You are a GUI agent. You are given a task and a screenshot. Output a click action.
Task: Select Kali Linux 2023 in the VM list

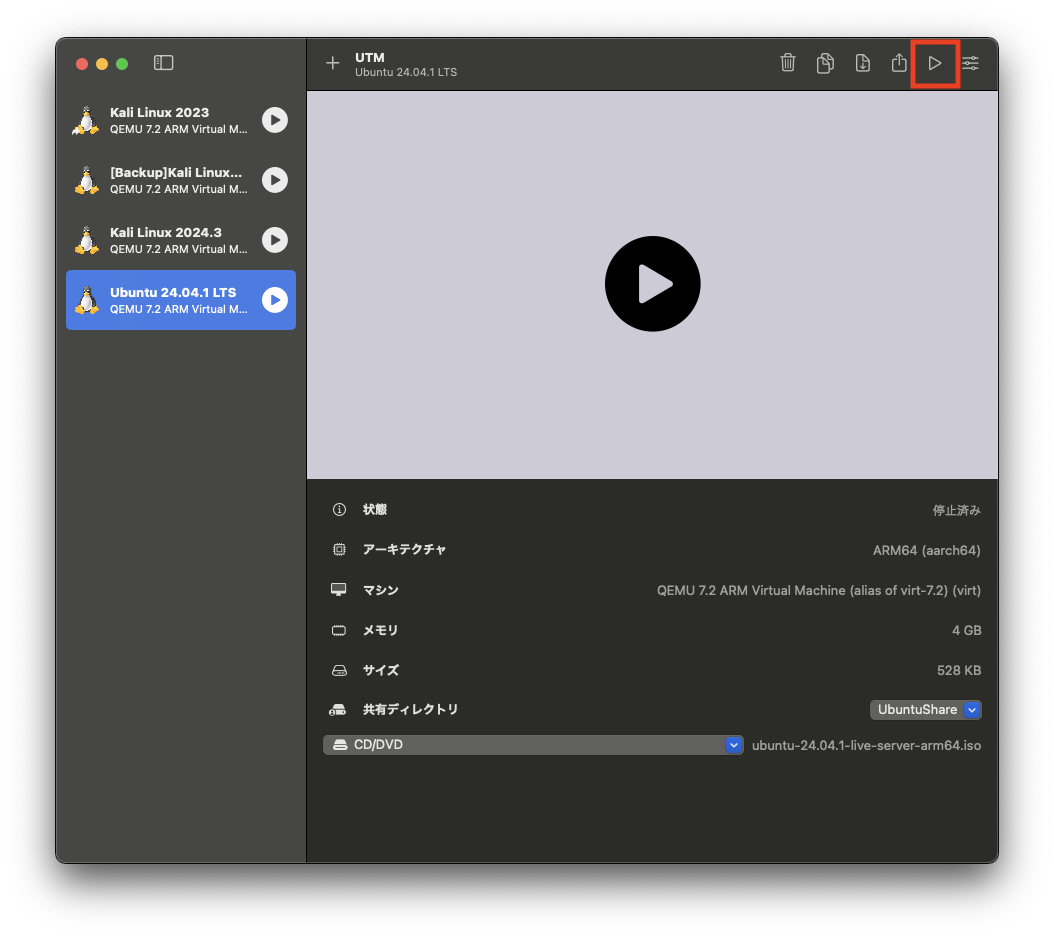(x=181, y=120)
